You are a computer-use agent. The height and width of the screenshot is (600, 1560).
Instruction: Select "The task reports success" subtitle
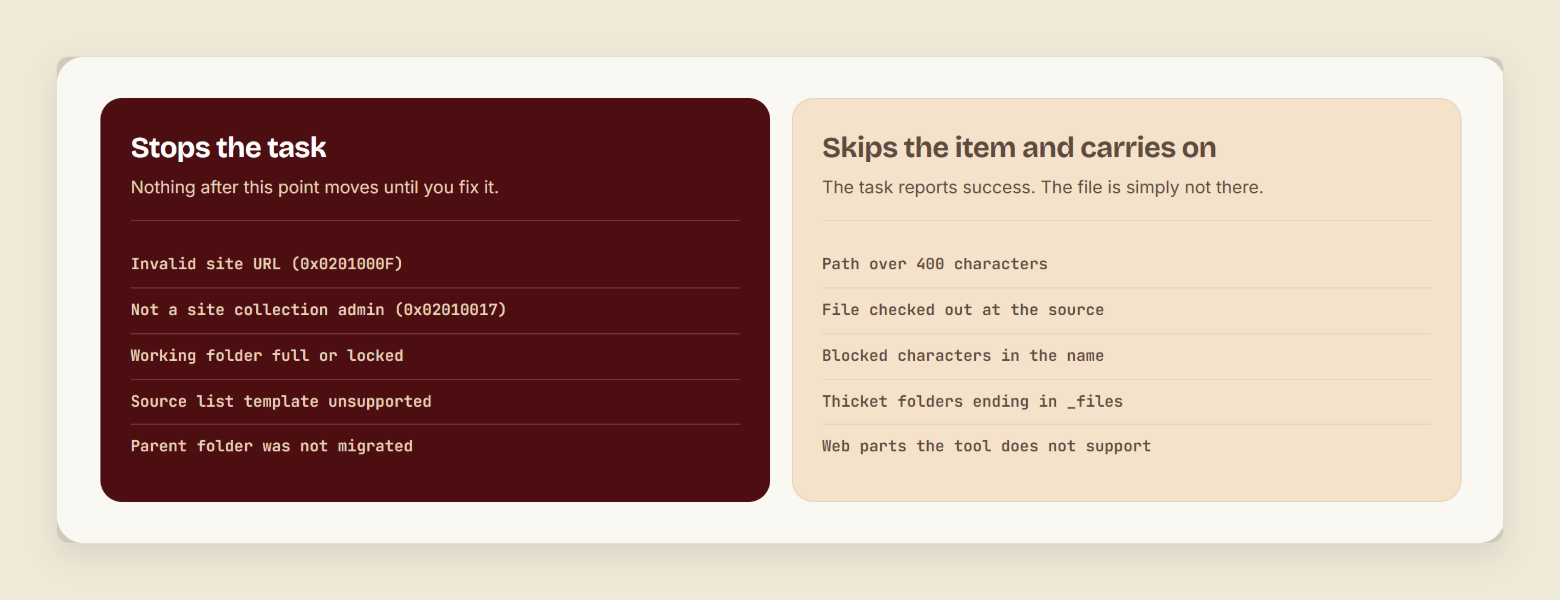pos(1043,187)
